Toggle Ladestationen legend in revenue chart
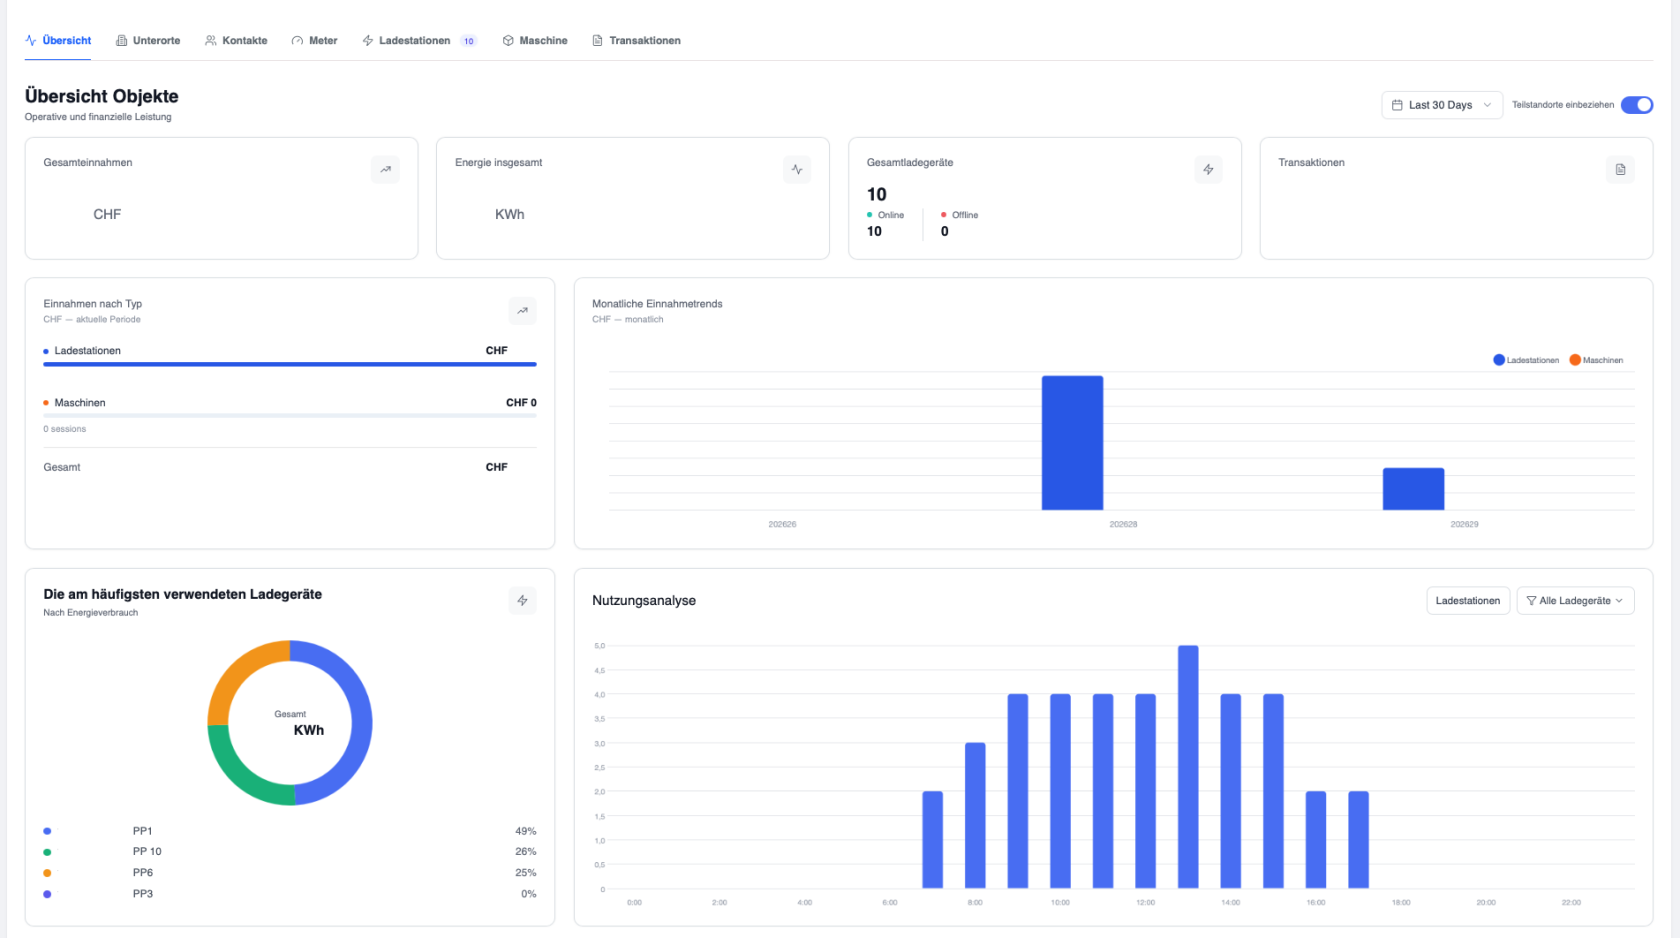 [x=1526, y=360]
